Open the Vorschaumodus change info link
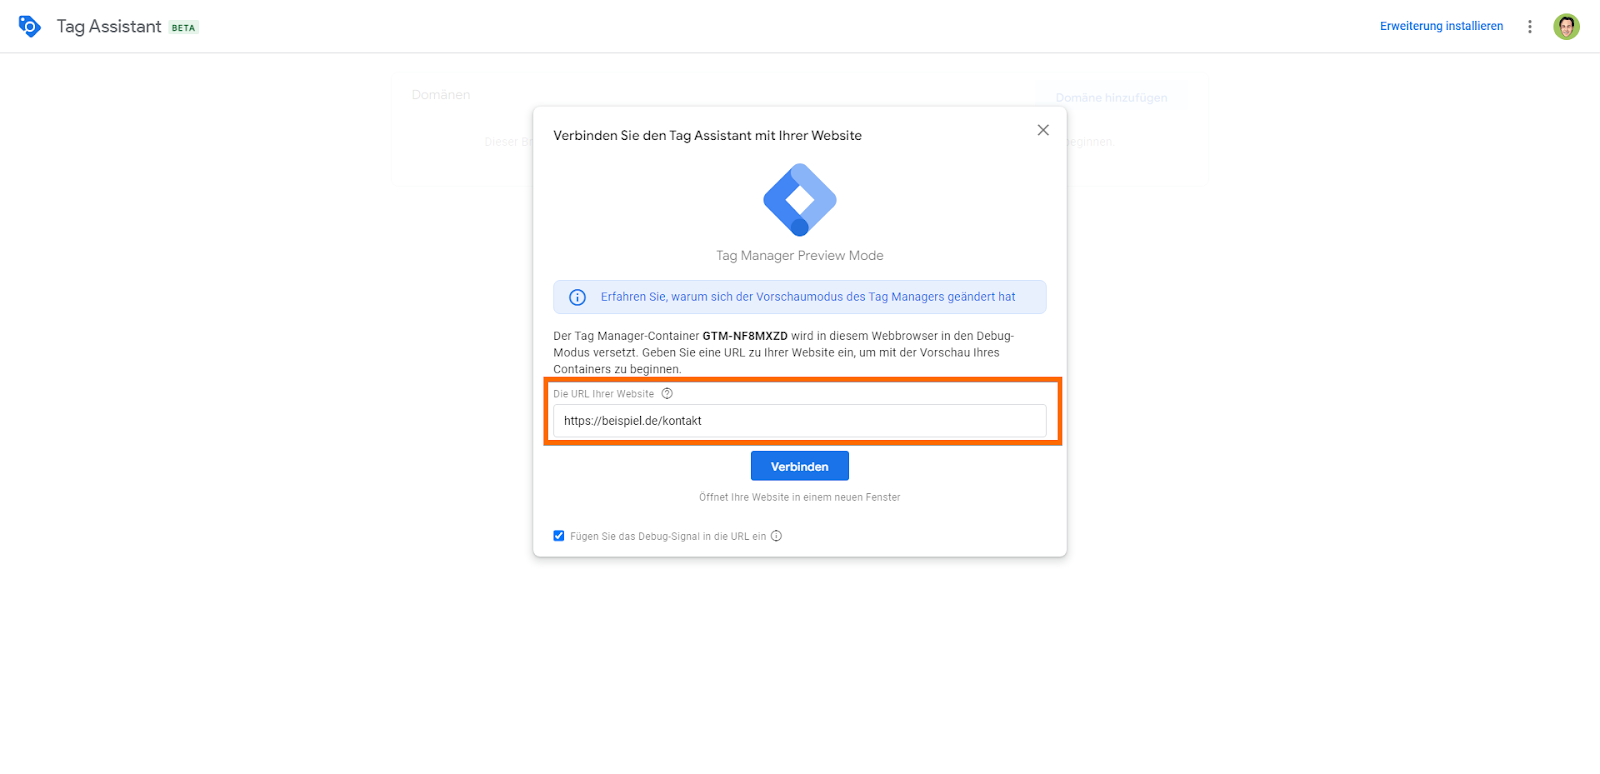1600x774 pixels. [x=808, y=297]
